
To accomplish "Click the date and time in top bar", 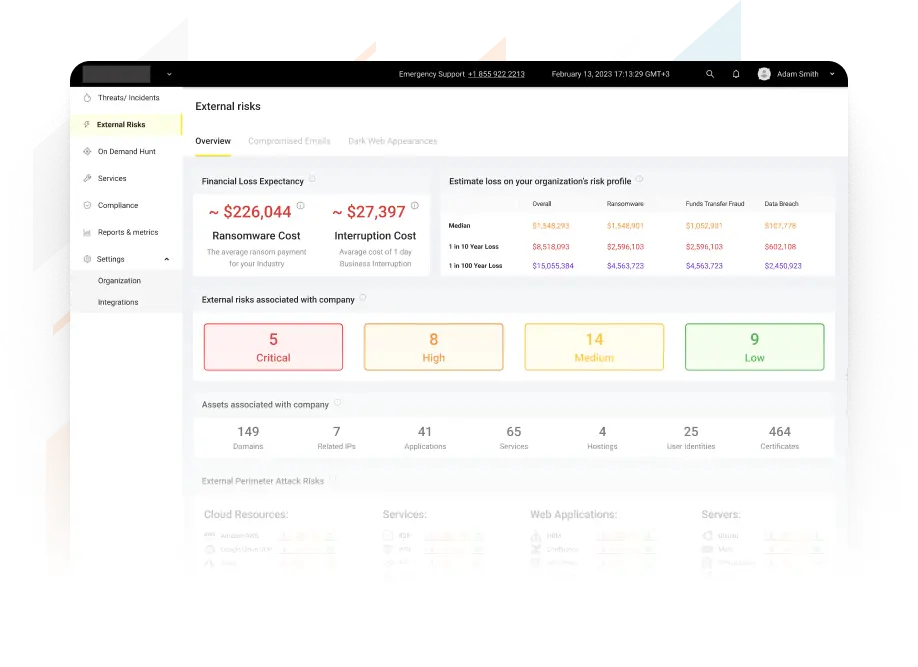I will (611, 74).
